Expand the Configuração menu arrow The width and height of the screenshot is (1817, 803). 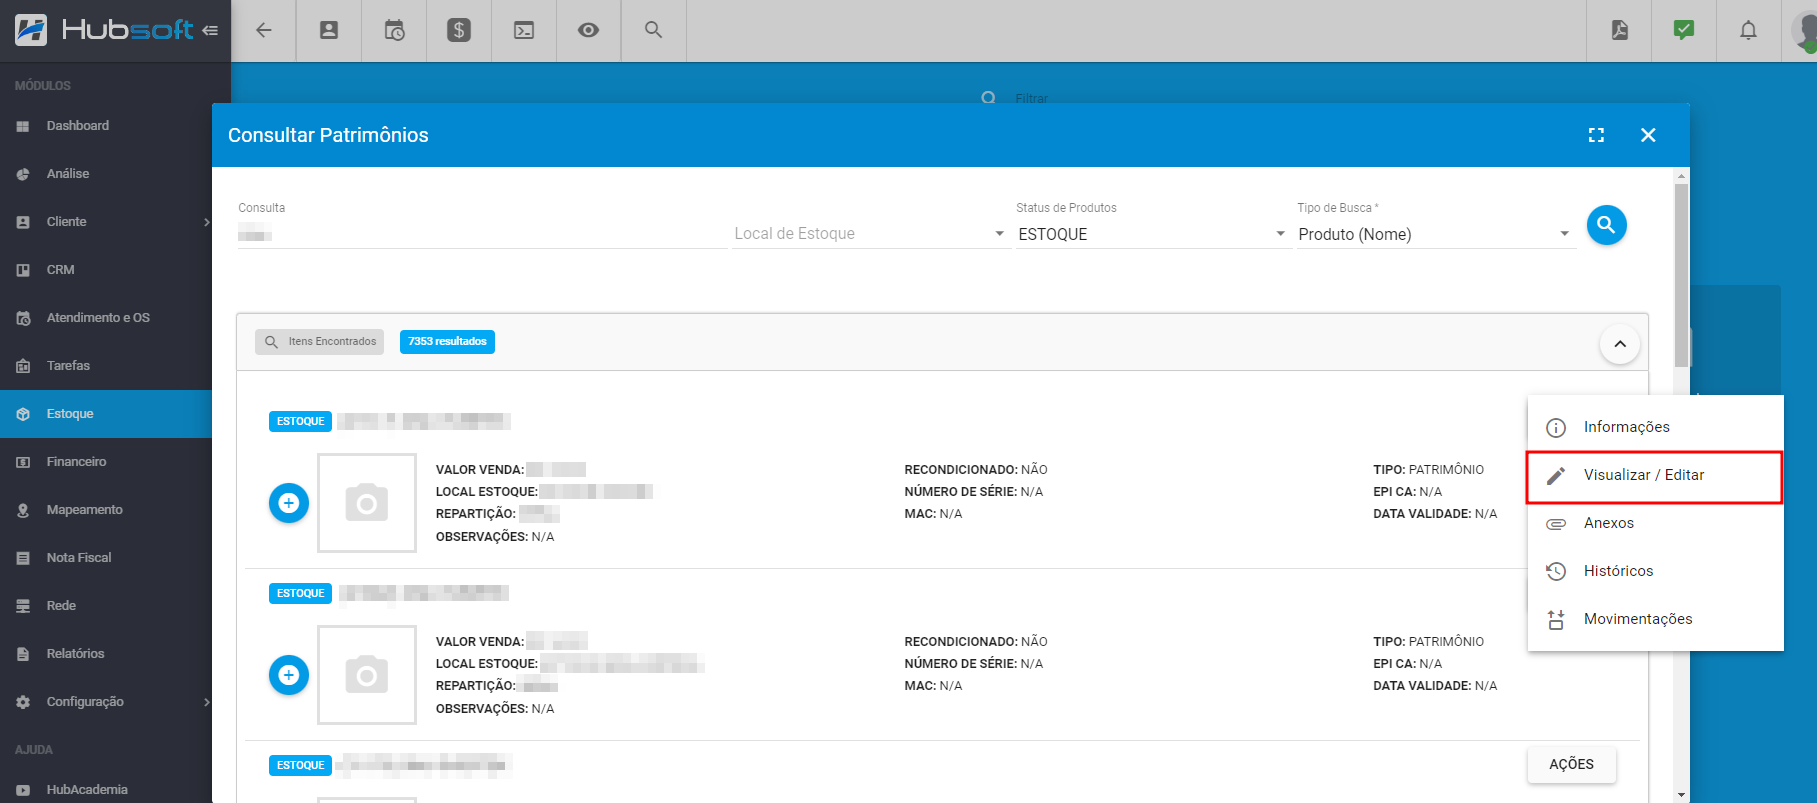tap(206, 702)
